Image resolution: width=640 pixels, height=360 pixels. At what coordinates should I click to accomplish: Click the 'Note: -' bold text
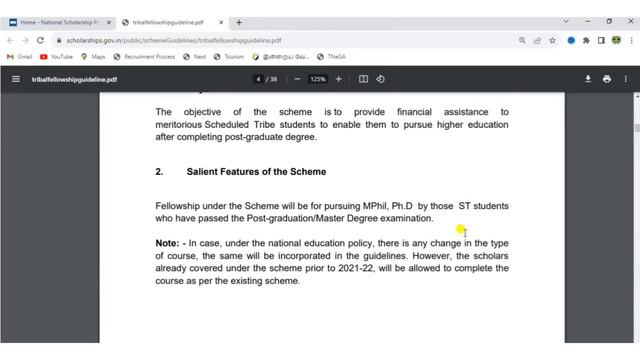pos(171,243)
